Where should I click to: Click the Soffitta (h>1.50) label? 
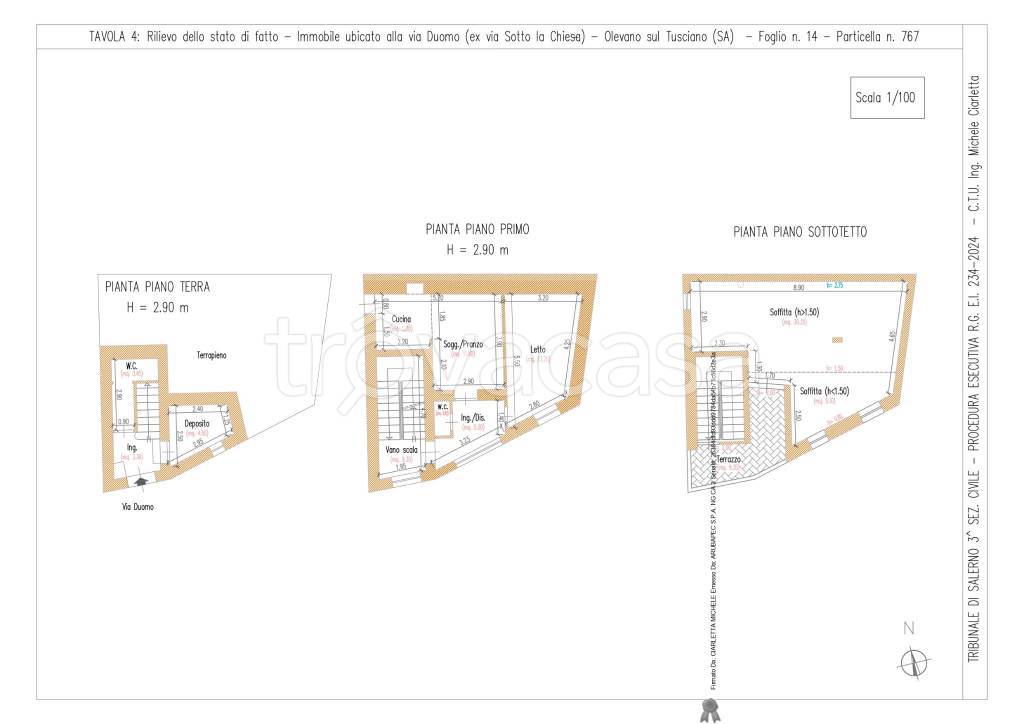tap(795, 311)
